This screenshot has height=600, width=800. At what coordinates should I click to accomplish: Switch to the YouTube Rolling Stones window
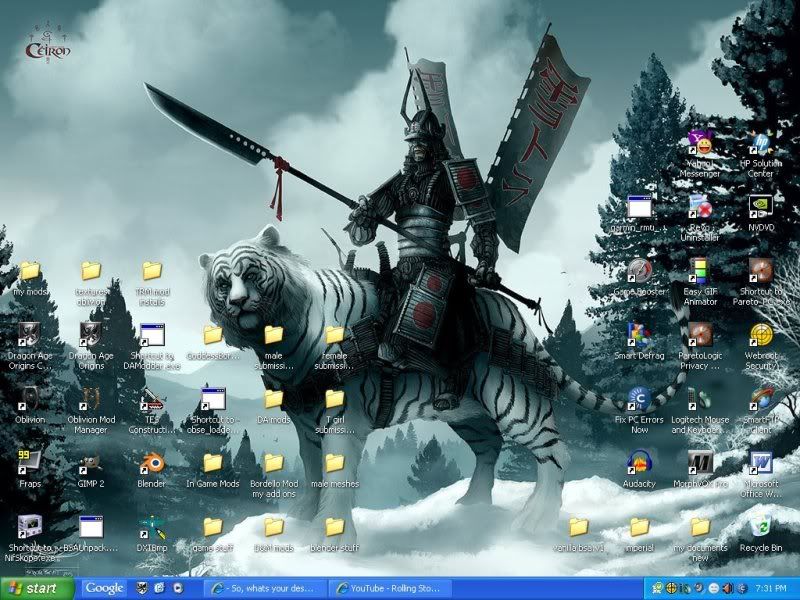(x=392, y=589)
